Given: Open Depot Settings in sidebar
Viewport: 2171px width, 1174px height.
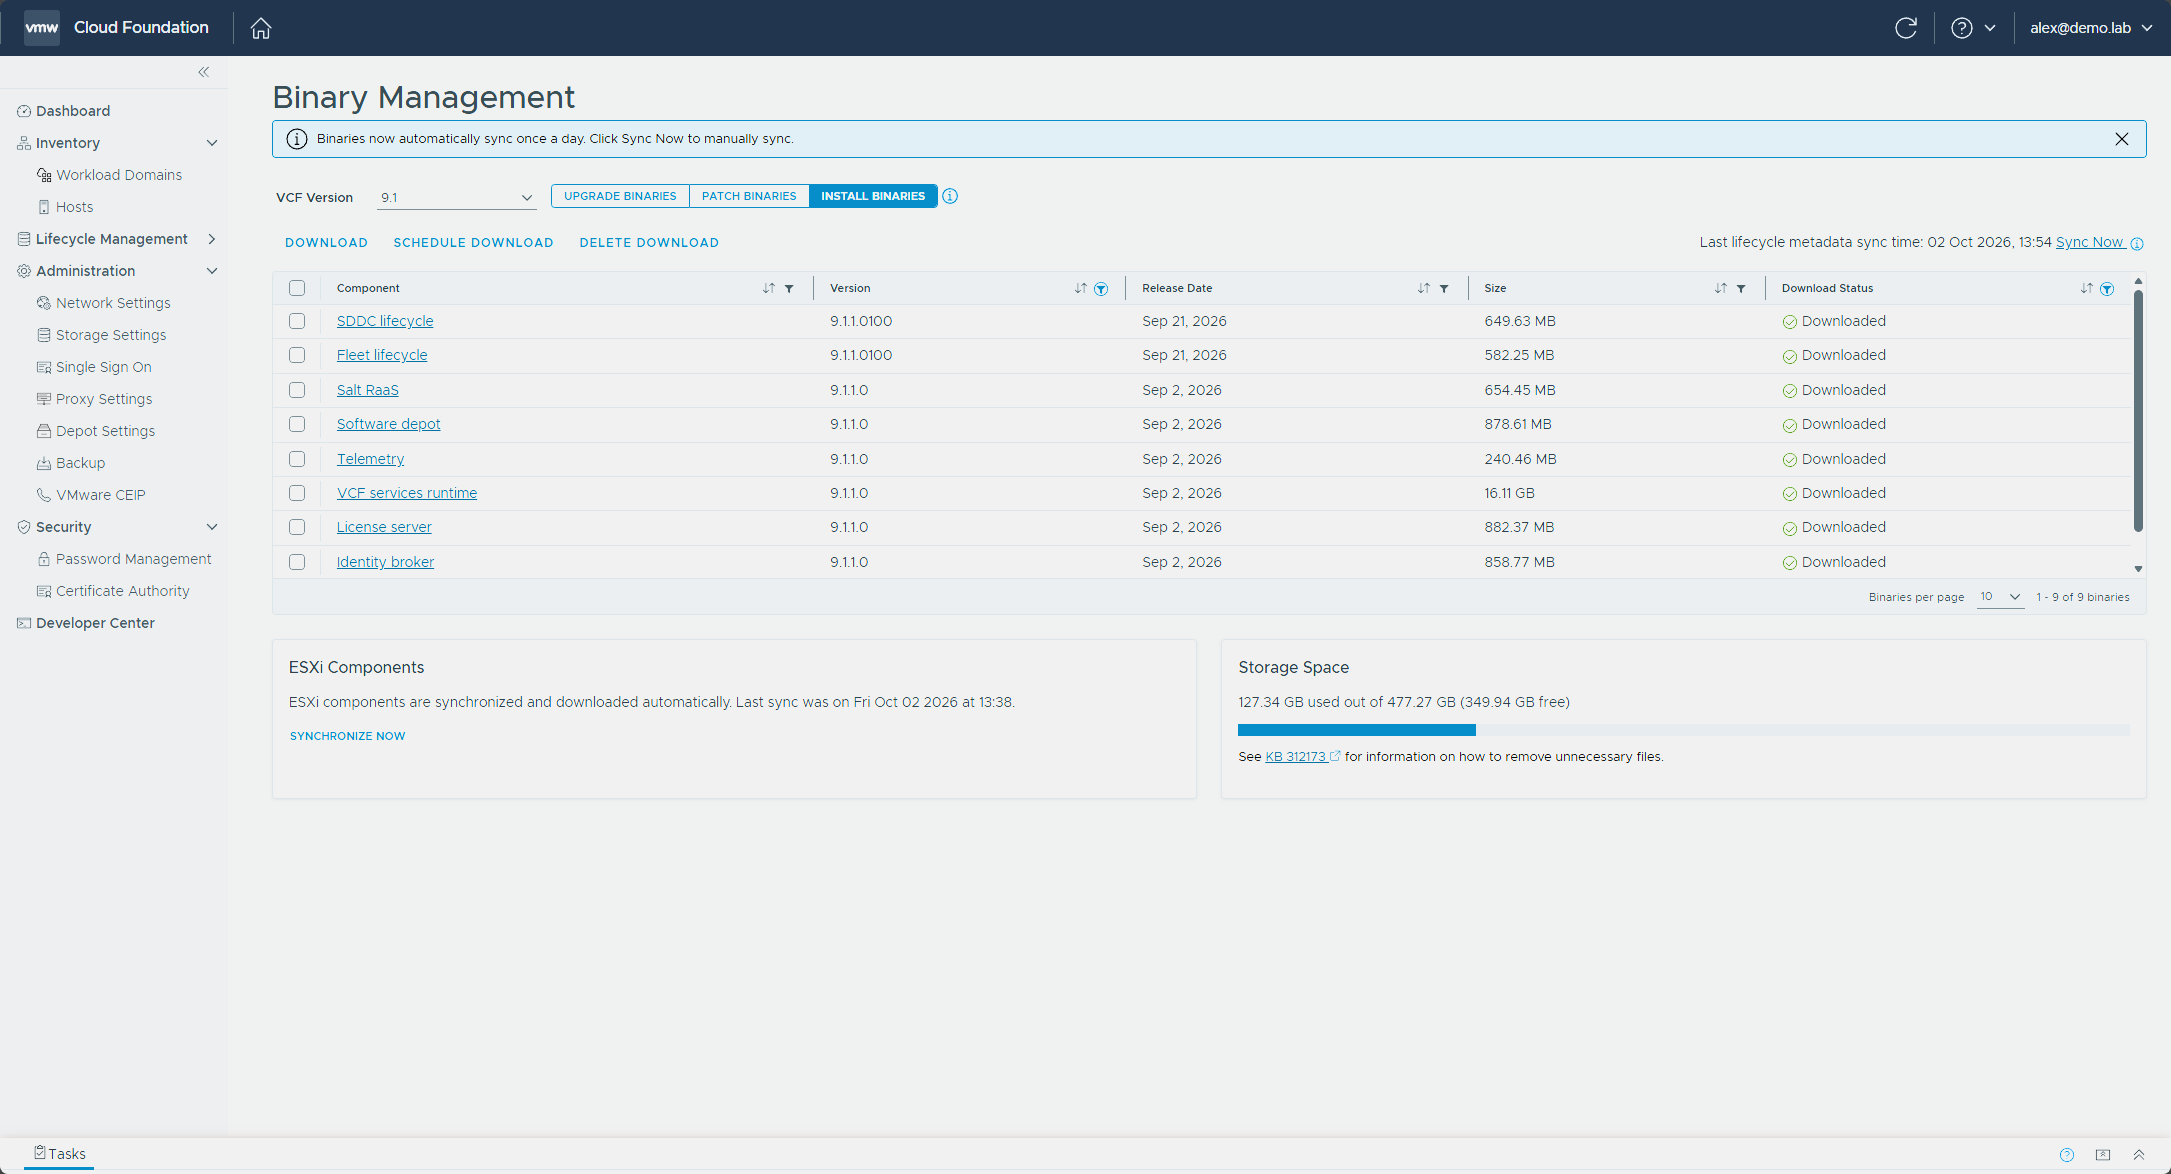Looking at the screenshot, I should [x=105, y=431].
